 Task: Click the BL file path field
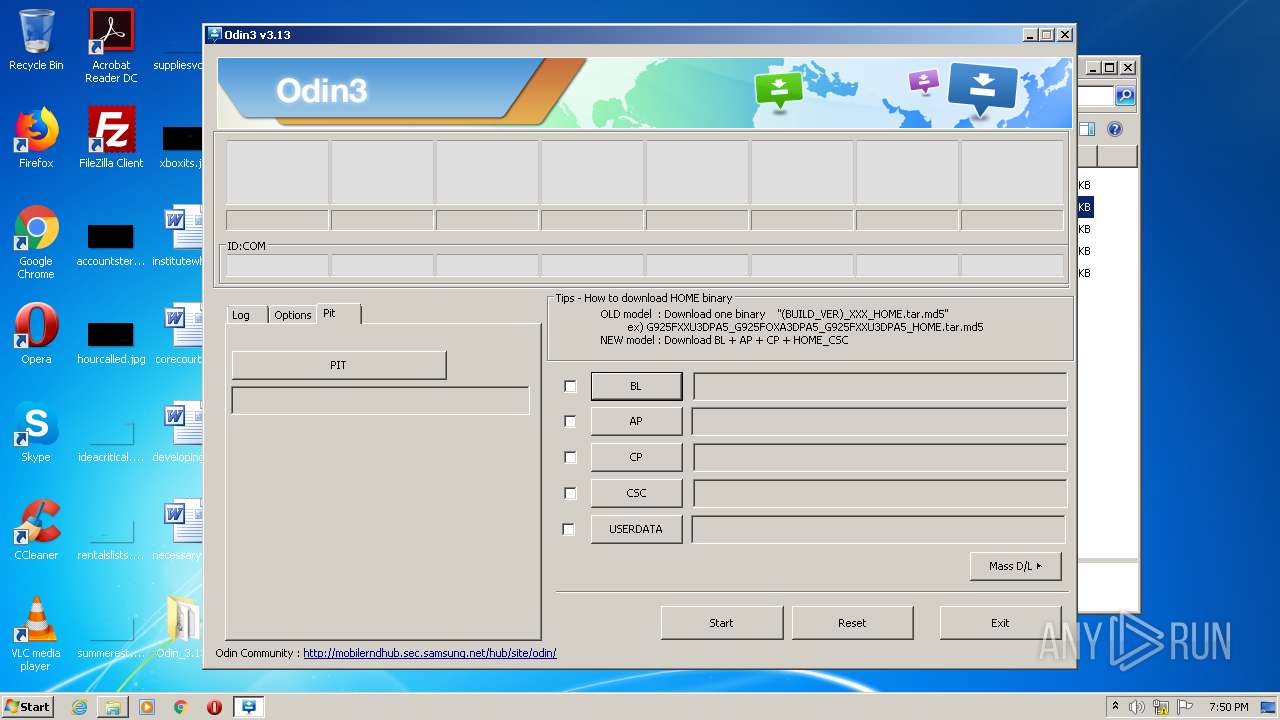click(880, 386)
